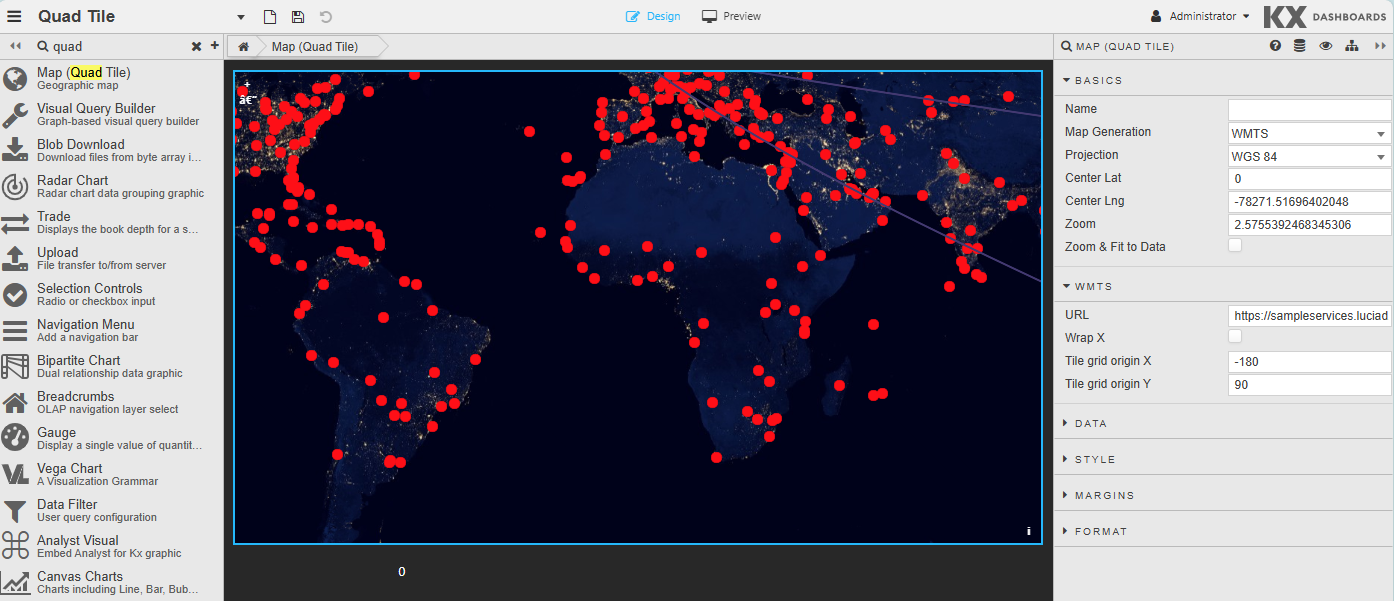This screenshot has height=601, width=1394.
Task: Click the sitemap hierarchy icon in properties header
Action: (x=1352, y=46)
